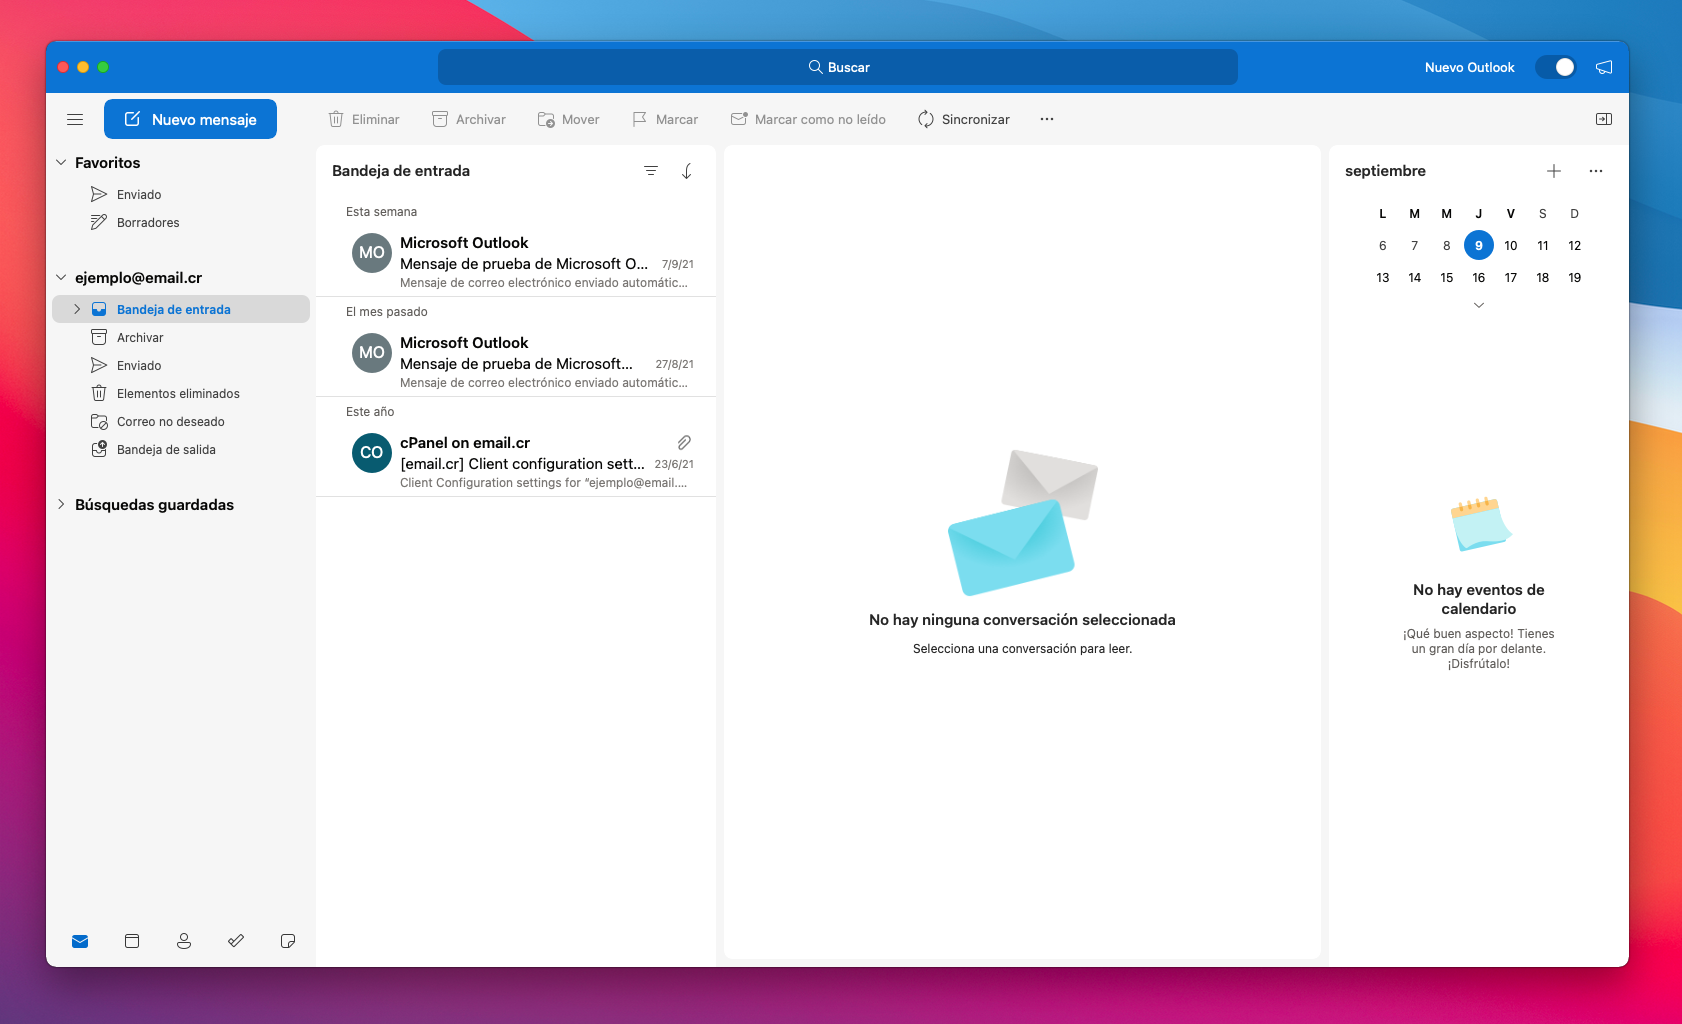
Task: Click the filter messages icon
Action: [x=651, y=171]
